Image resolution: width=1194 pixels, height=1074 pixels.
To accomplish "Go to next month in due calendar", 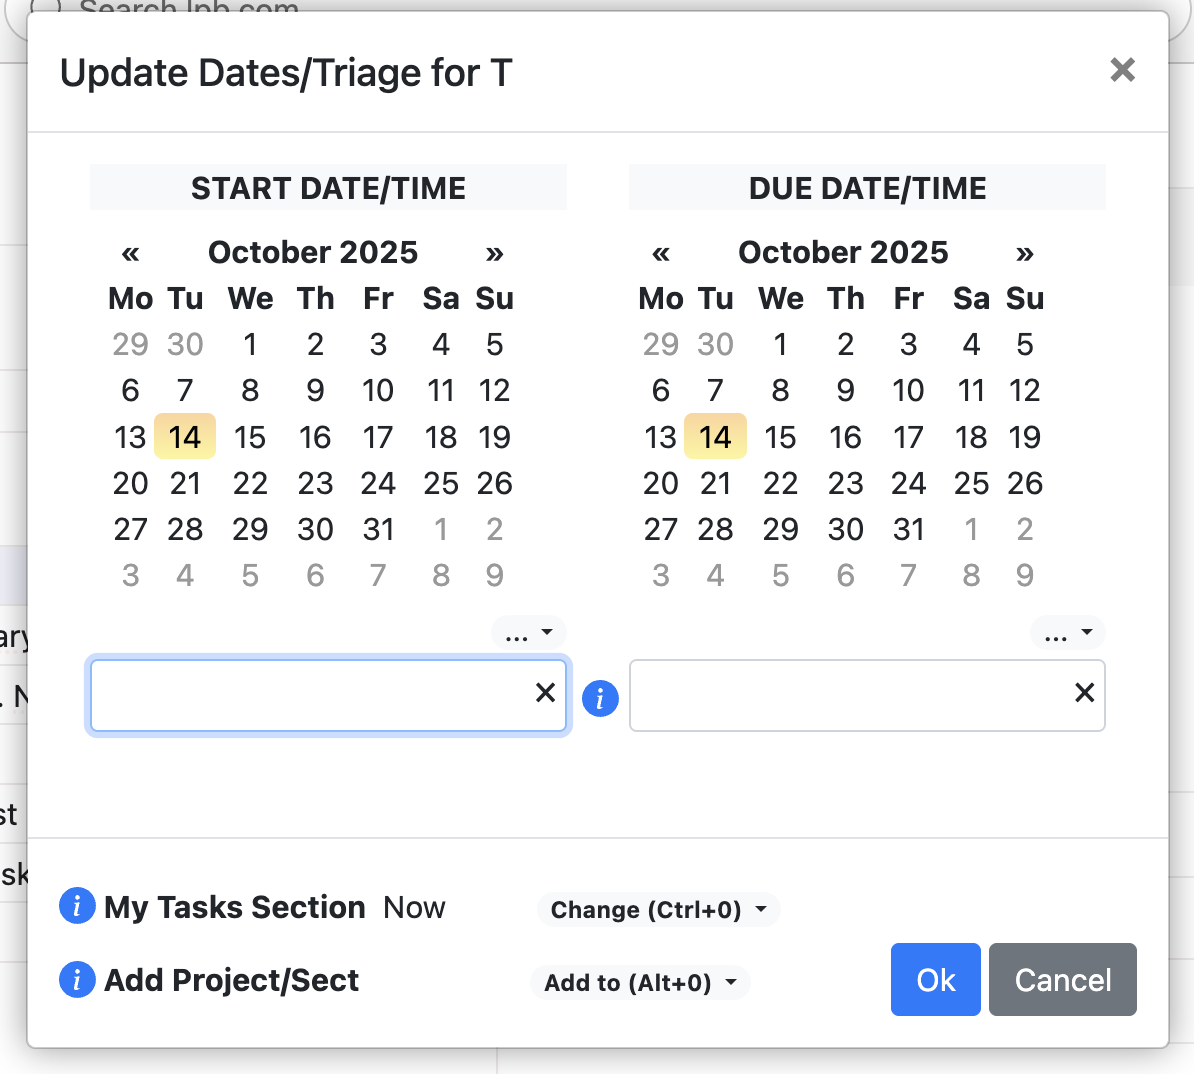I will click(1024, 253).
